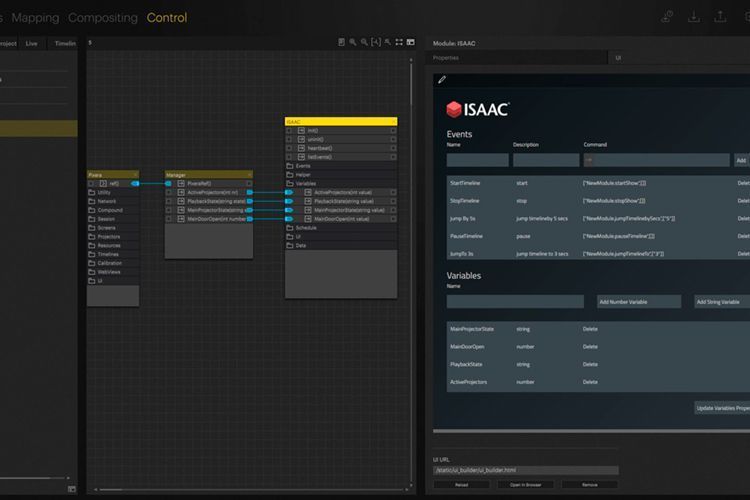Click the Open in Browser button

(x=525, y=485)
